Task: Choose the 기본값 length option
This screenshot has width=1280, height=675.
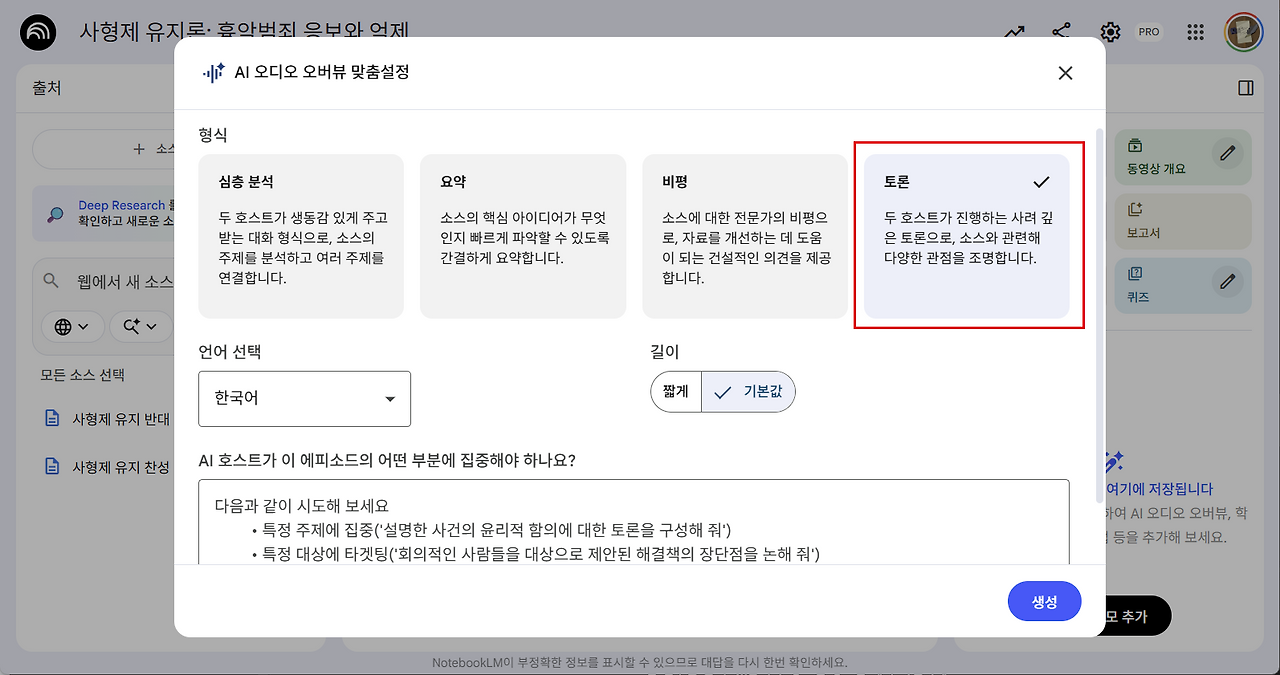Action: click(749, 392)
